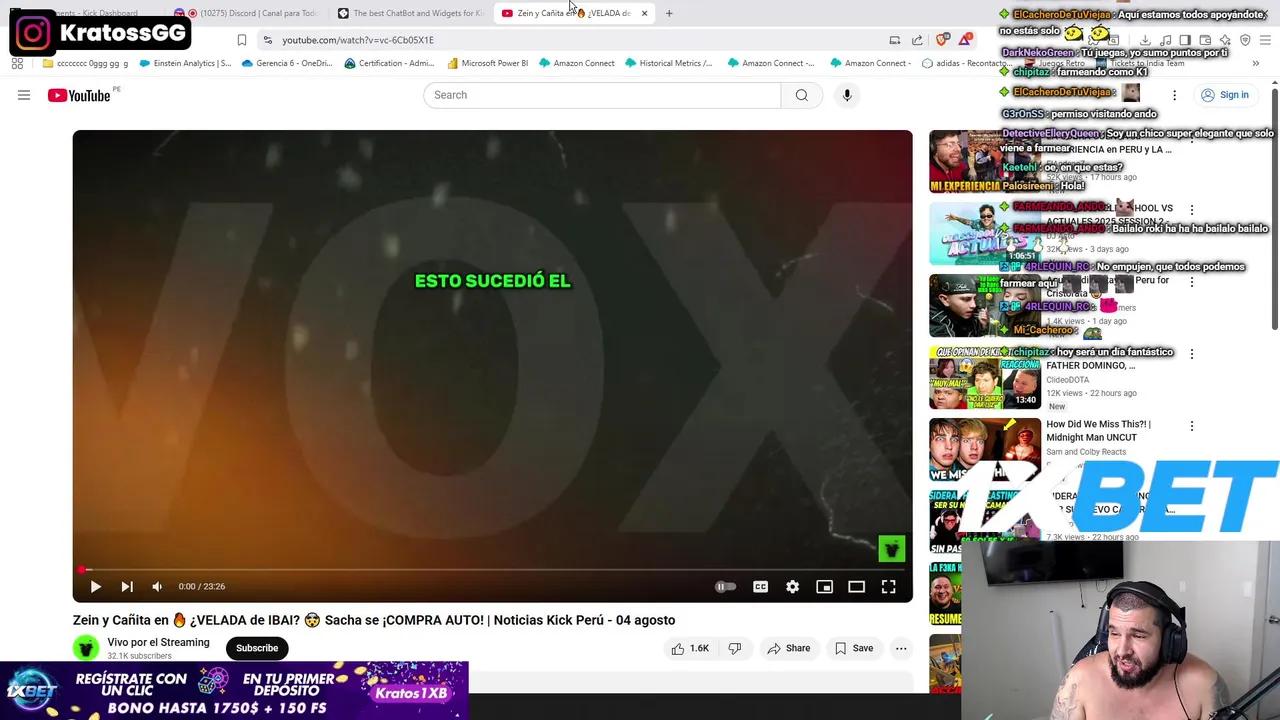
Task: Go to the YouTube home logo
Action: pyautogui.click(x=79, y=95)
